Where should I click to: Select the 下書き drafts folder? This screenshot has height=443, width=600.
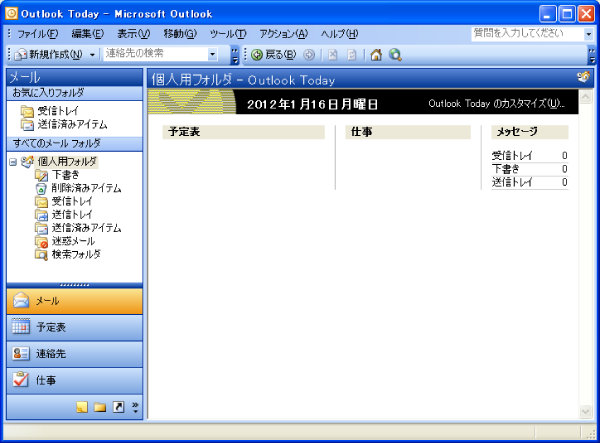coord(66,175)
